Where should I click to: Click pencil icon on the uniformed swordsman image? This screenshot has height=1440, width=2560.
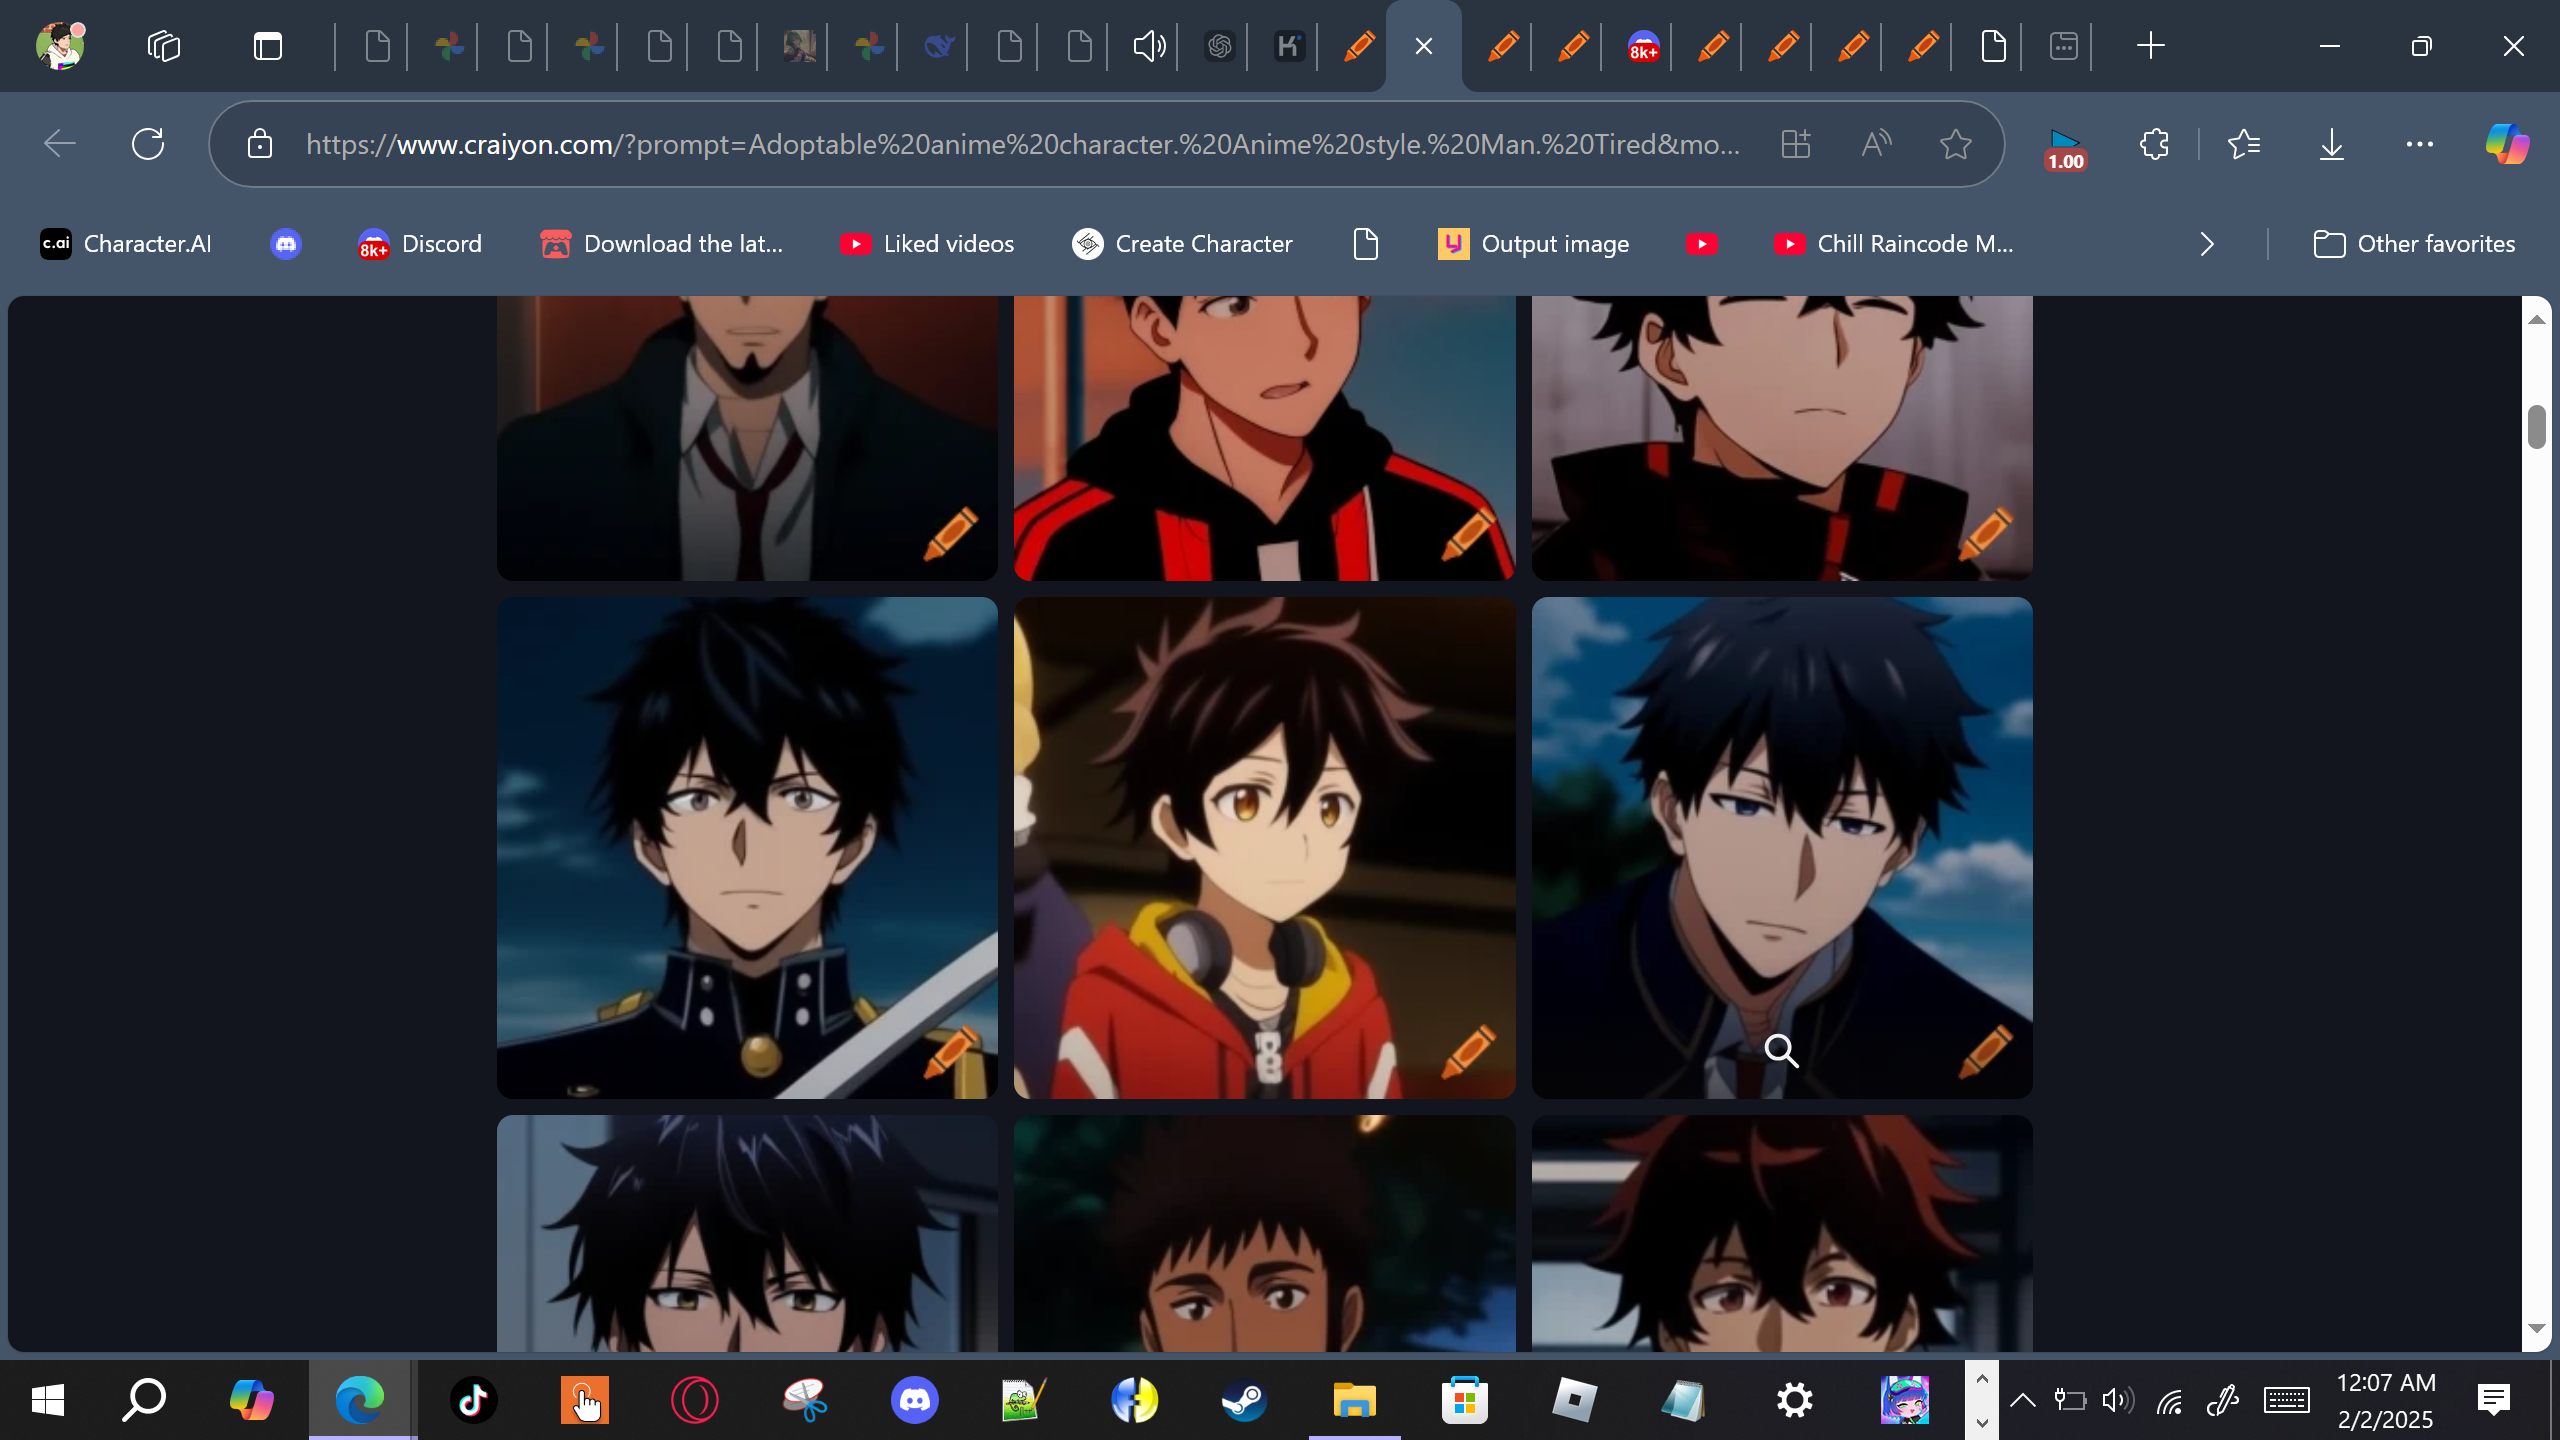(x=950, y=1051)
